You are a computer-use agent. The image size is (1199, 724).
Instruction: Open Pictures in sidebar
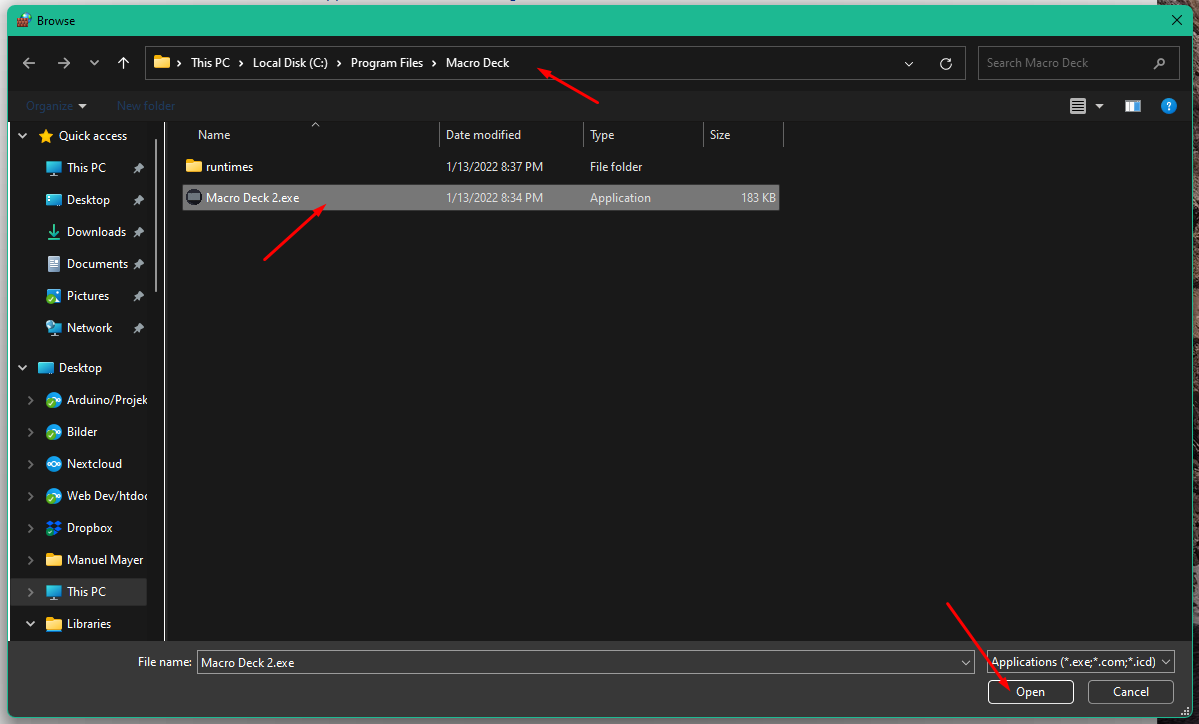tap(87, 296)
